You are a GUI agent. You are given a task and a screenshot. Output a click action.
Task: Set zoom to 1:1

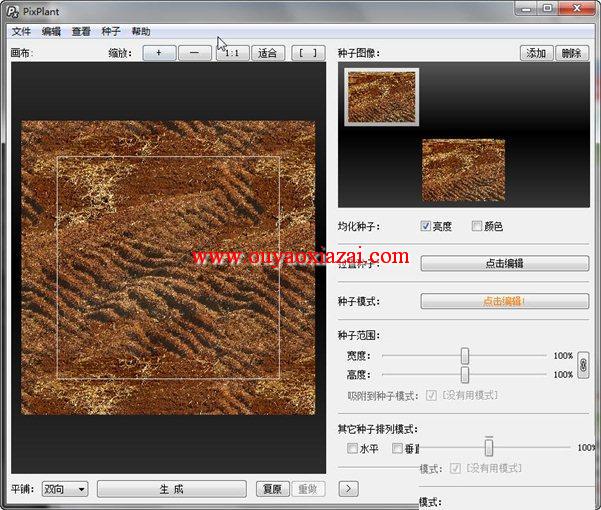pos(232,53)
